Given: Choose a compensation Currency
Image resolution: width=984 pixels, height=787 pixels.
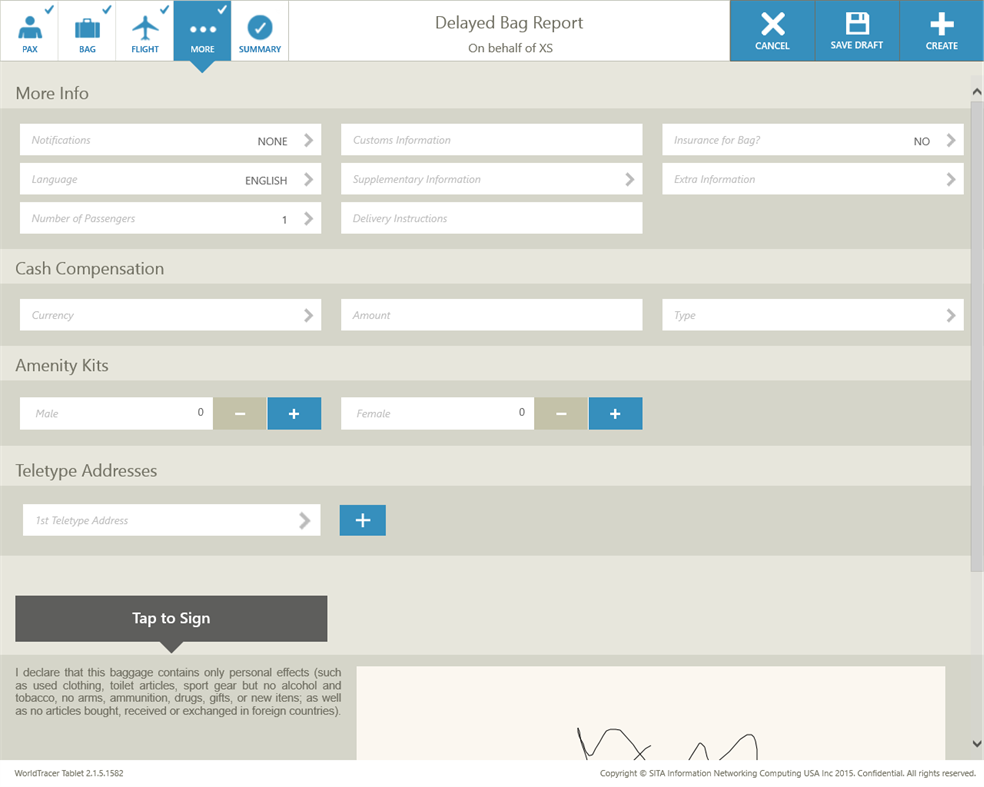Looking at the screenshot, I should (x=170, y=314).
